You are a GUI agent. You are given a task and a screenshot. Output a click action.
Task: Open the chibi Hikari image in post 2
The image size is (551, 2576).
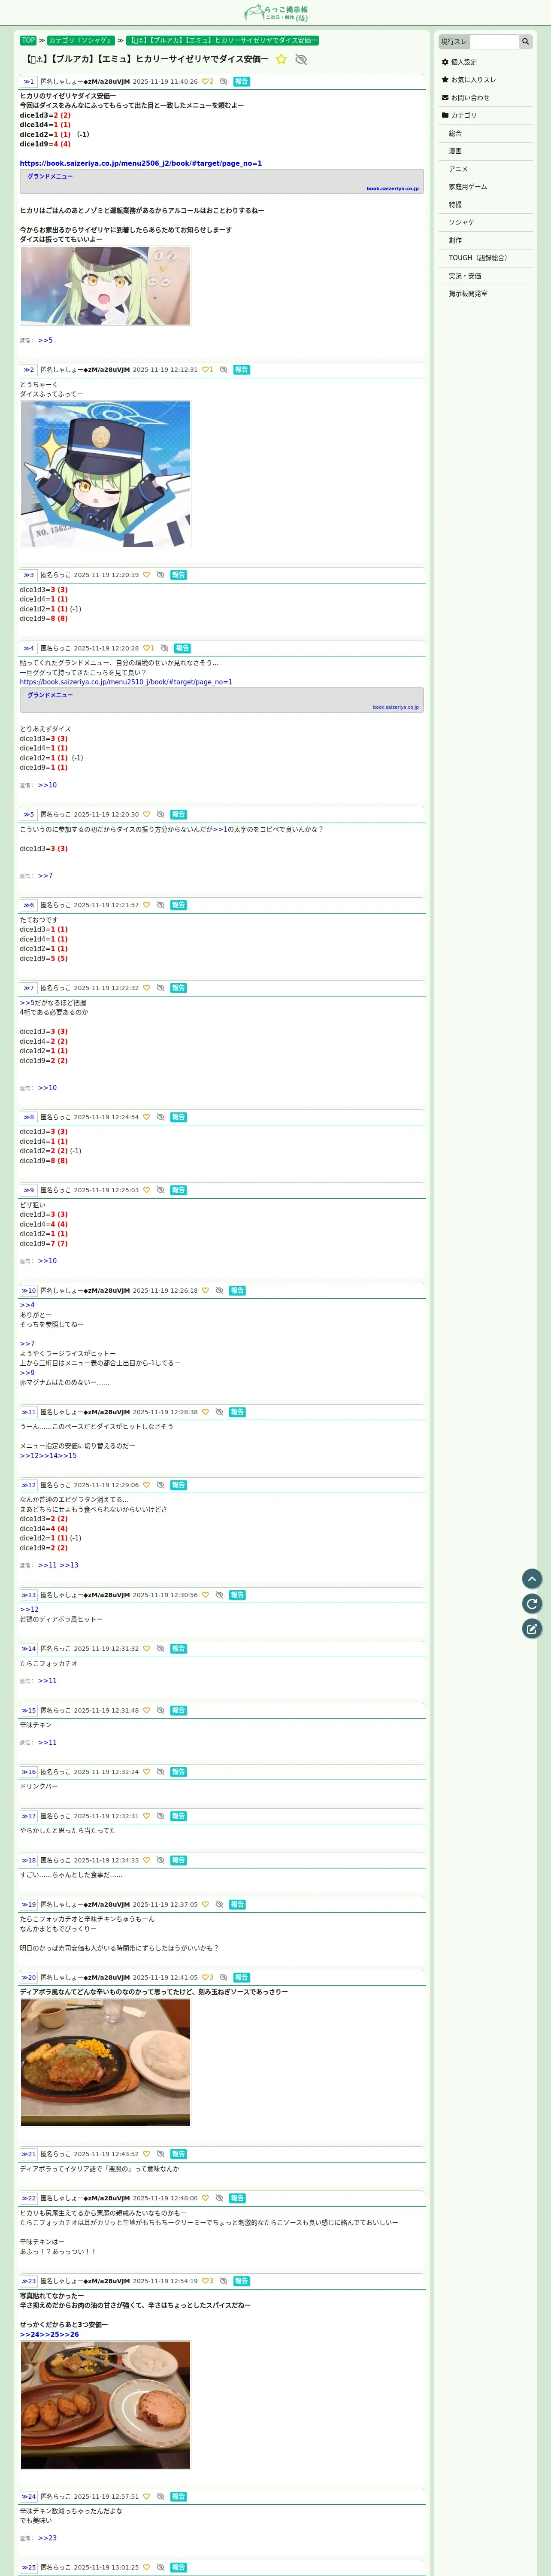[105, 474]
